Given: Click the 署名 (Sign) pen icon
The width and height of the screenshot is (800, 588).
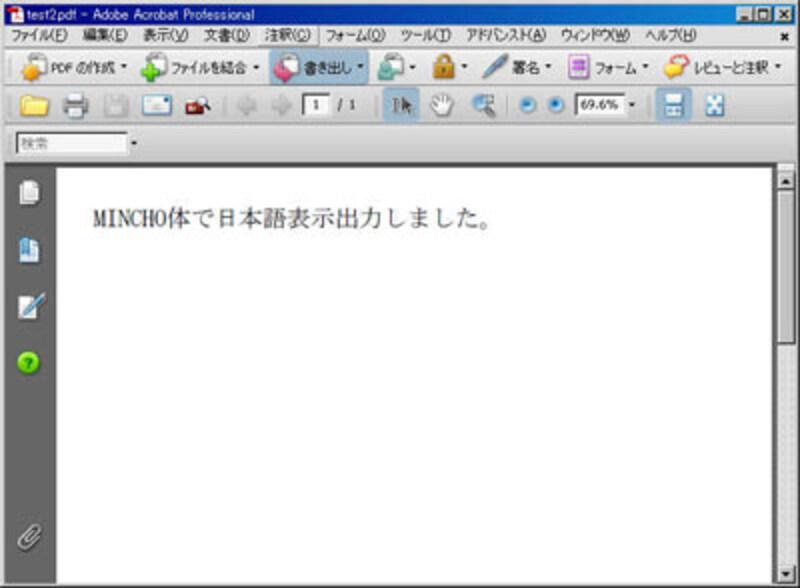Looking at the screenshot, I should click(495, 67).
